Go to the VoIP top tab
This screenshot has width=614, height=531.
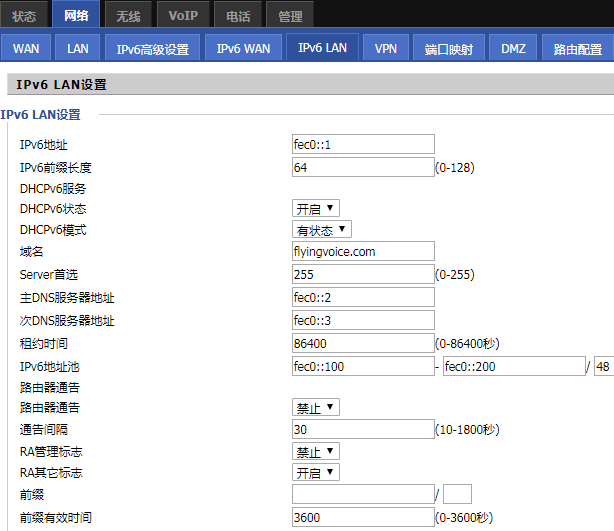pos(183,15)
